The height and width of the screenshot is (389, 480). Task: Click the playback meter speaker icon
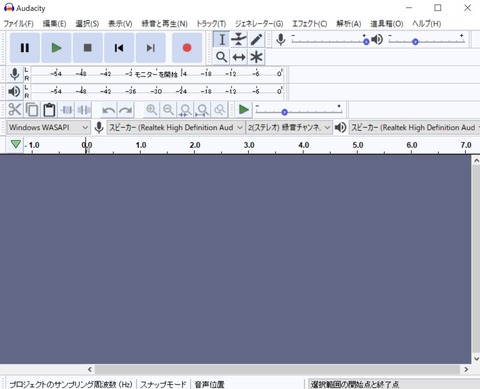(x=14, y=91)
